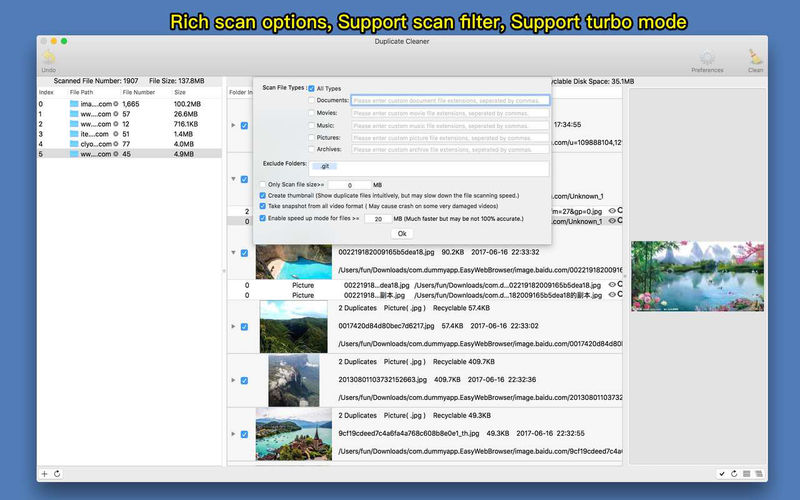Click the small circle icon in the 45-files row
This screenshot has height=500, width=800.
pyautogui.click(x=116, y=154)
